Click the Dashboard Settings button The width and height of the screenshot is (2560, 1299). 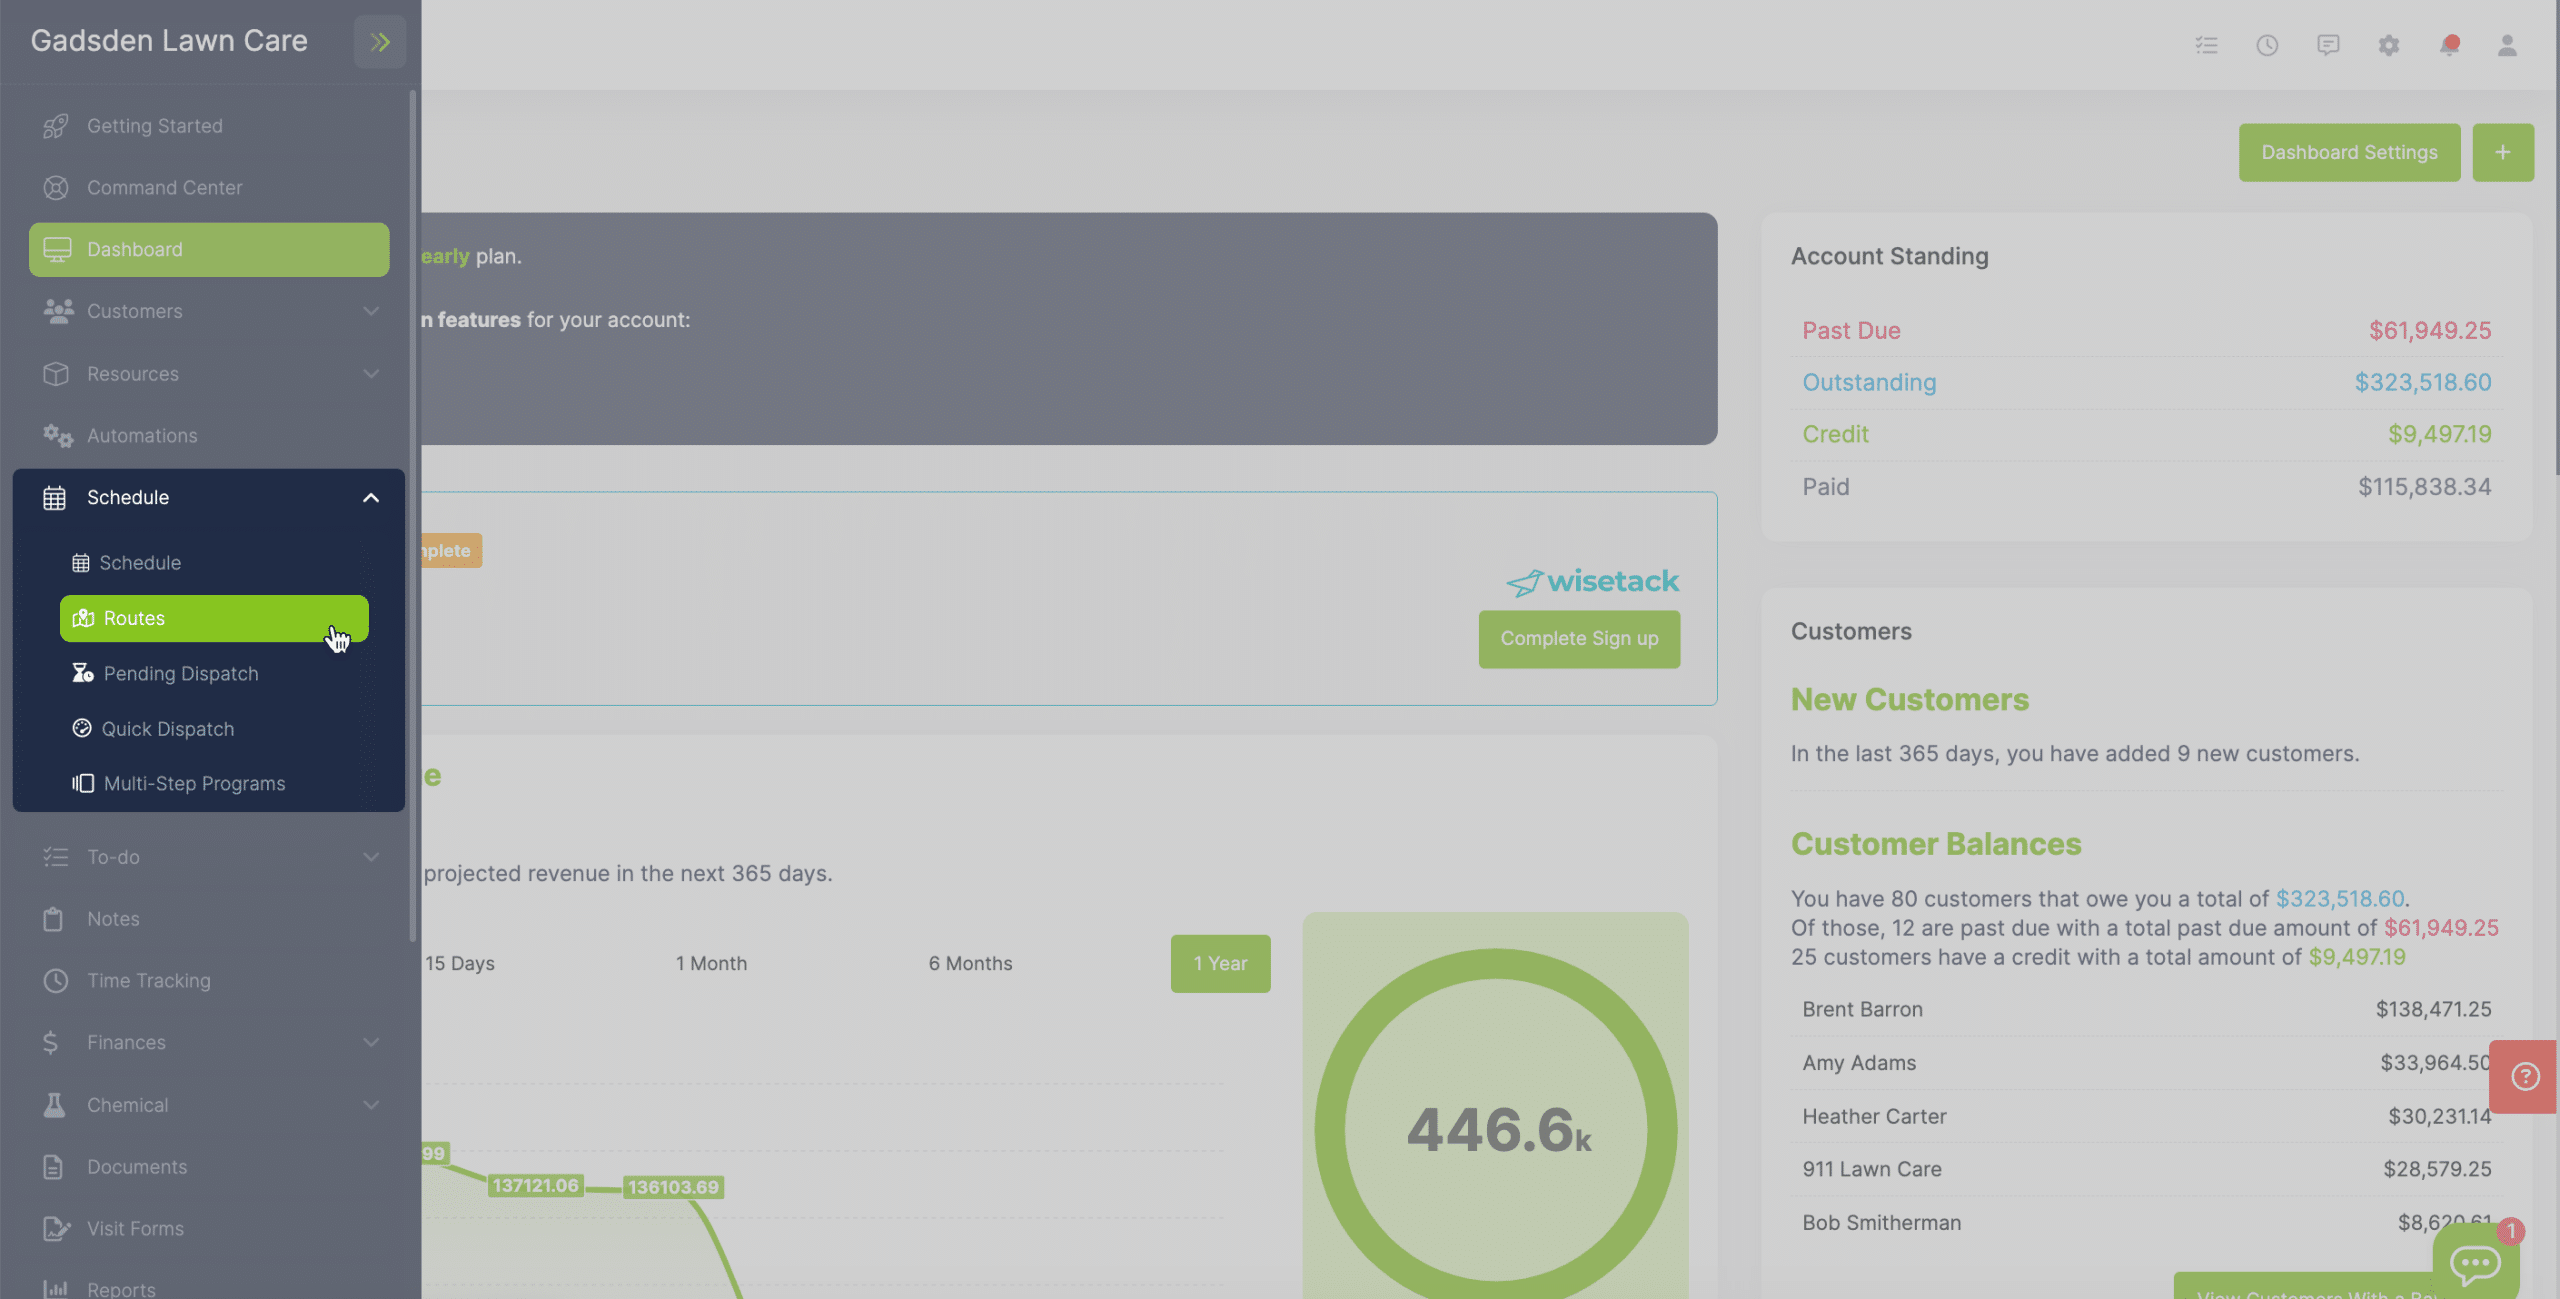point(2349,153)
